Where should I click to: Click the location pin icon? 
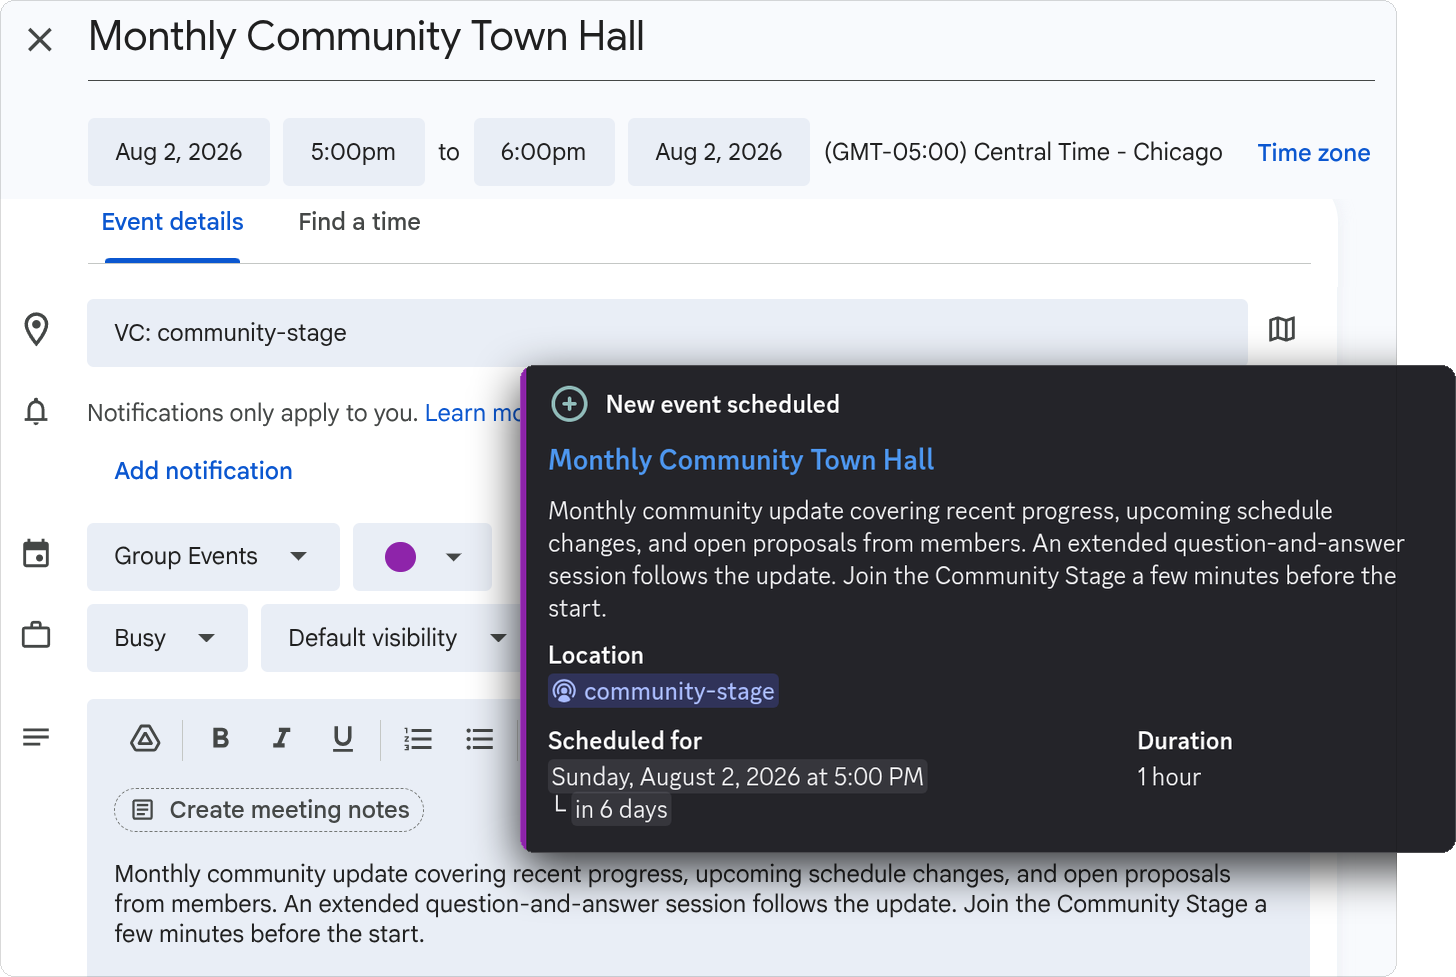37,329
